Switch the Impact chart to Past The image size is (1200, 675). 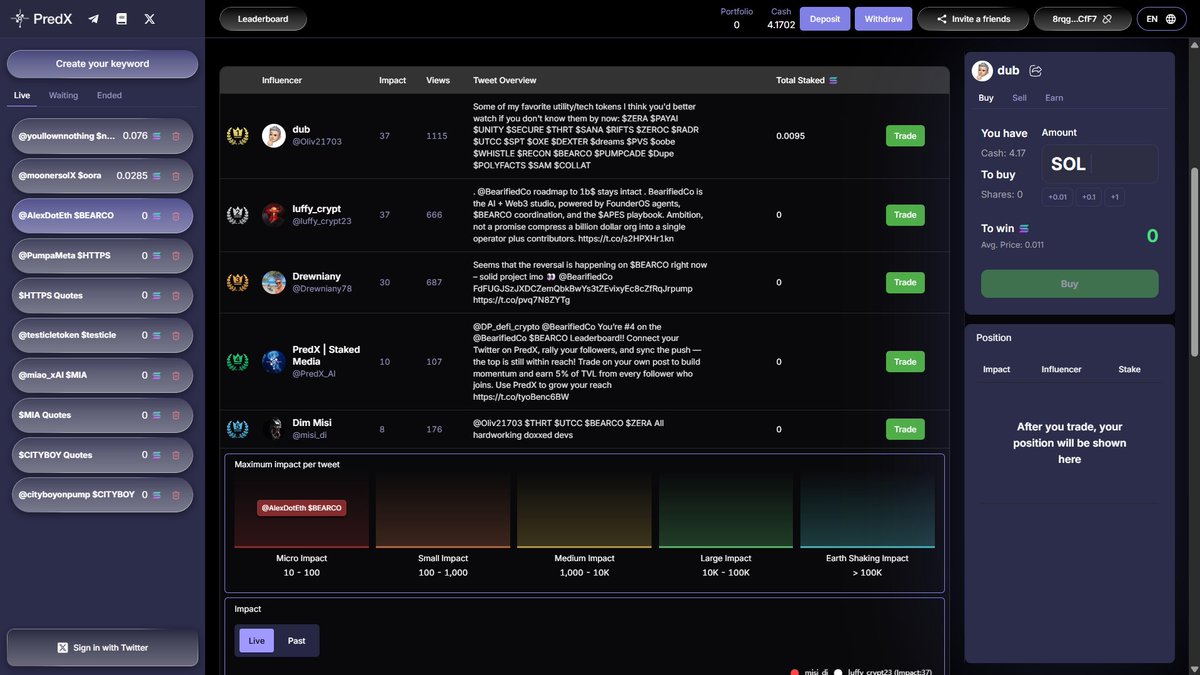pos(297,640)
